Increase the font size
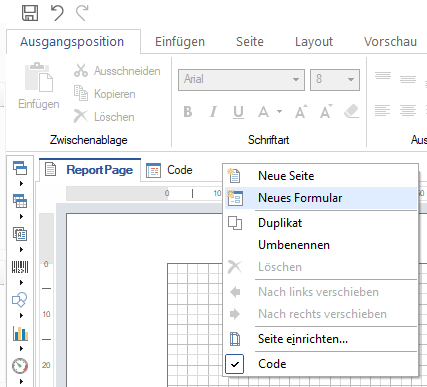 pos(301,111)
